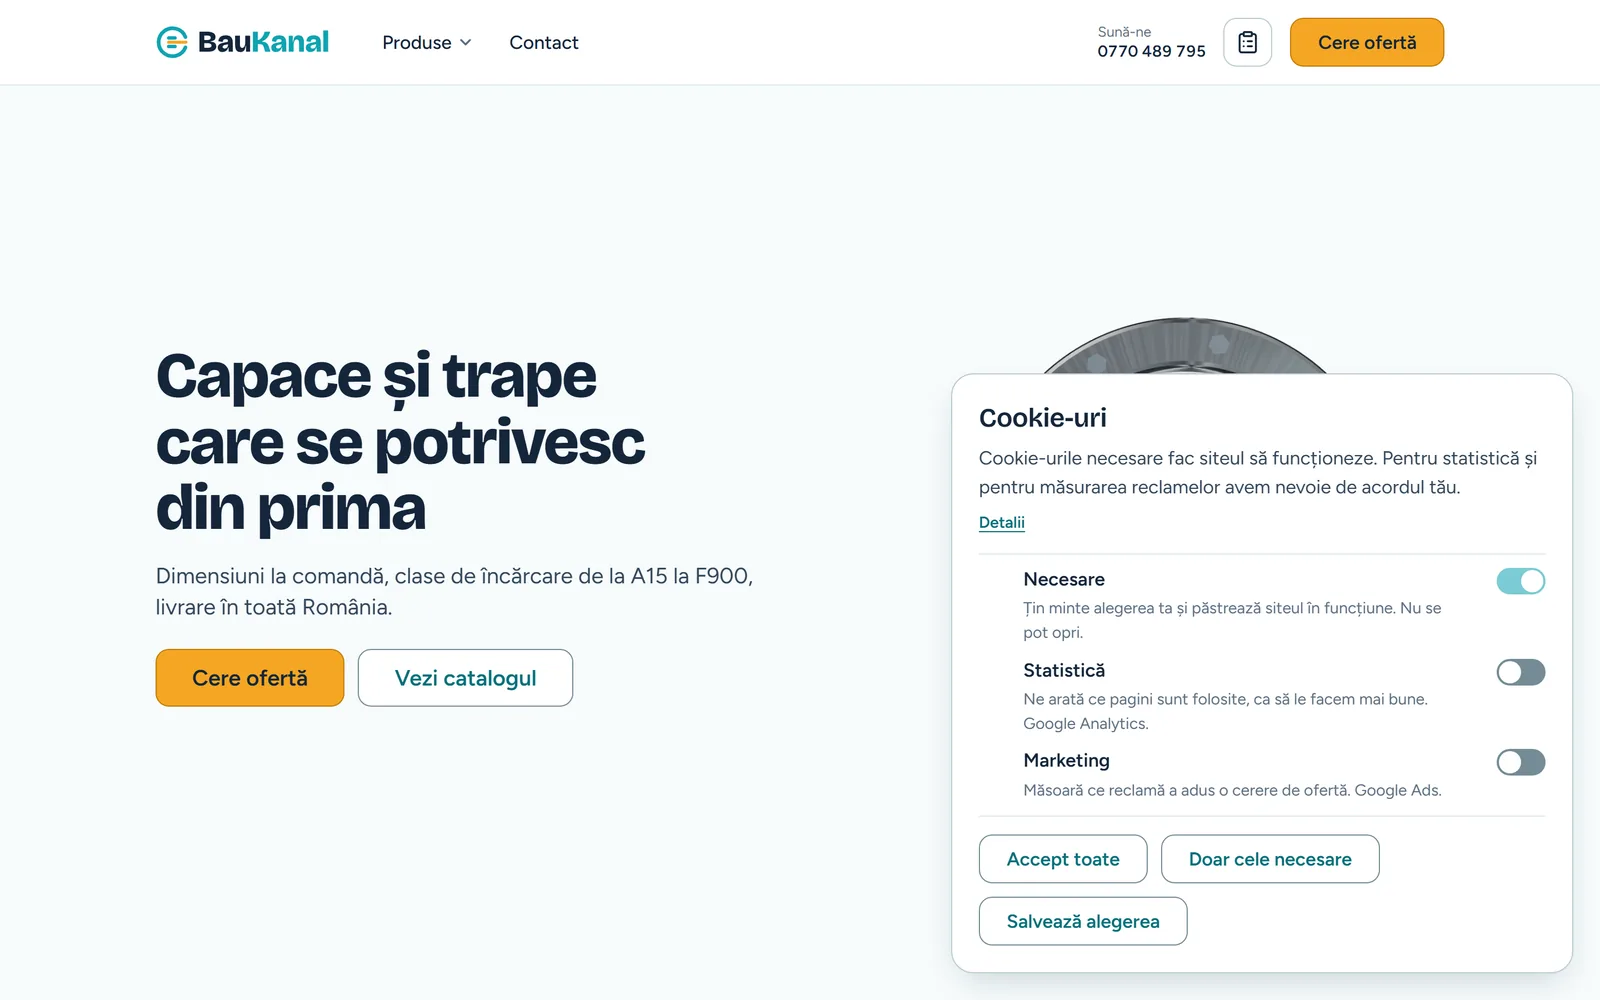The height and width of the screenshot is (1000, 1600).
Task: Click the manhole cover product image
Action: pyautogui.click(x=1185, y=346)
